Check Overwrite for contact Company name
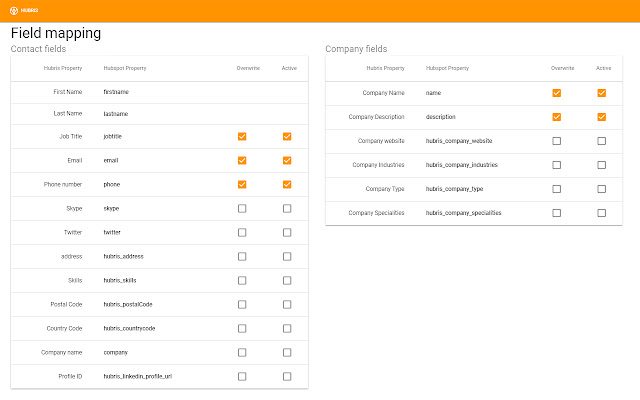The width and height of the screenshot is (640, 400). point(242,352)
